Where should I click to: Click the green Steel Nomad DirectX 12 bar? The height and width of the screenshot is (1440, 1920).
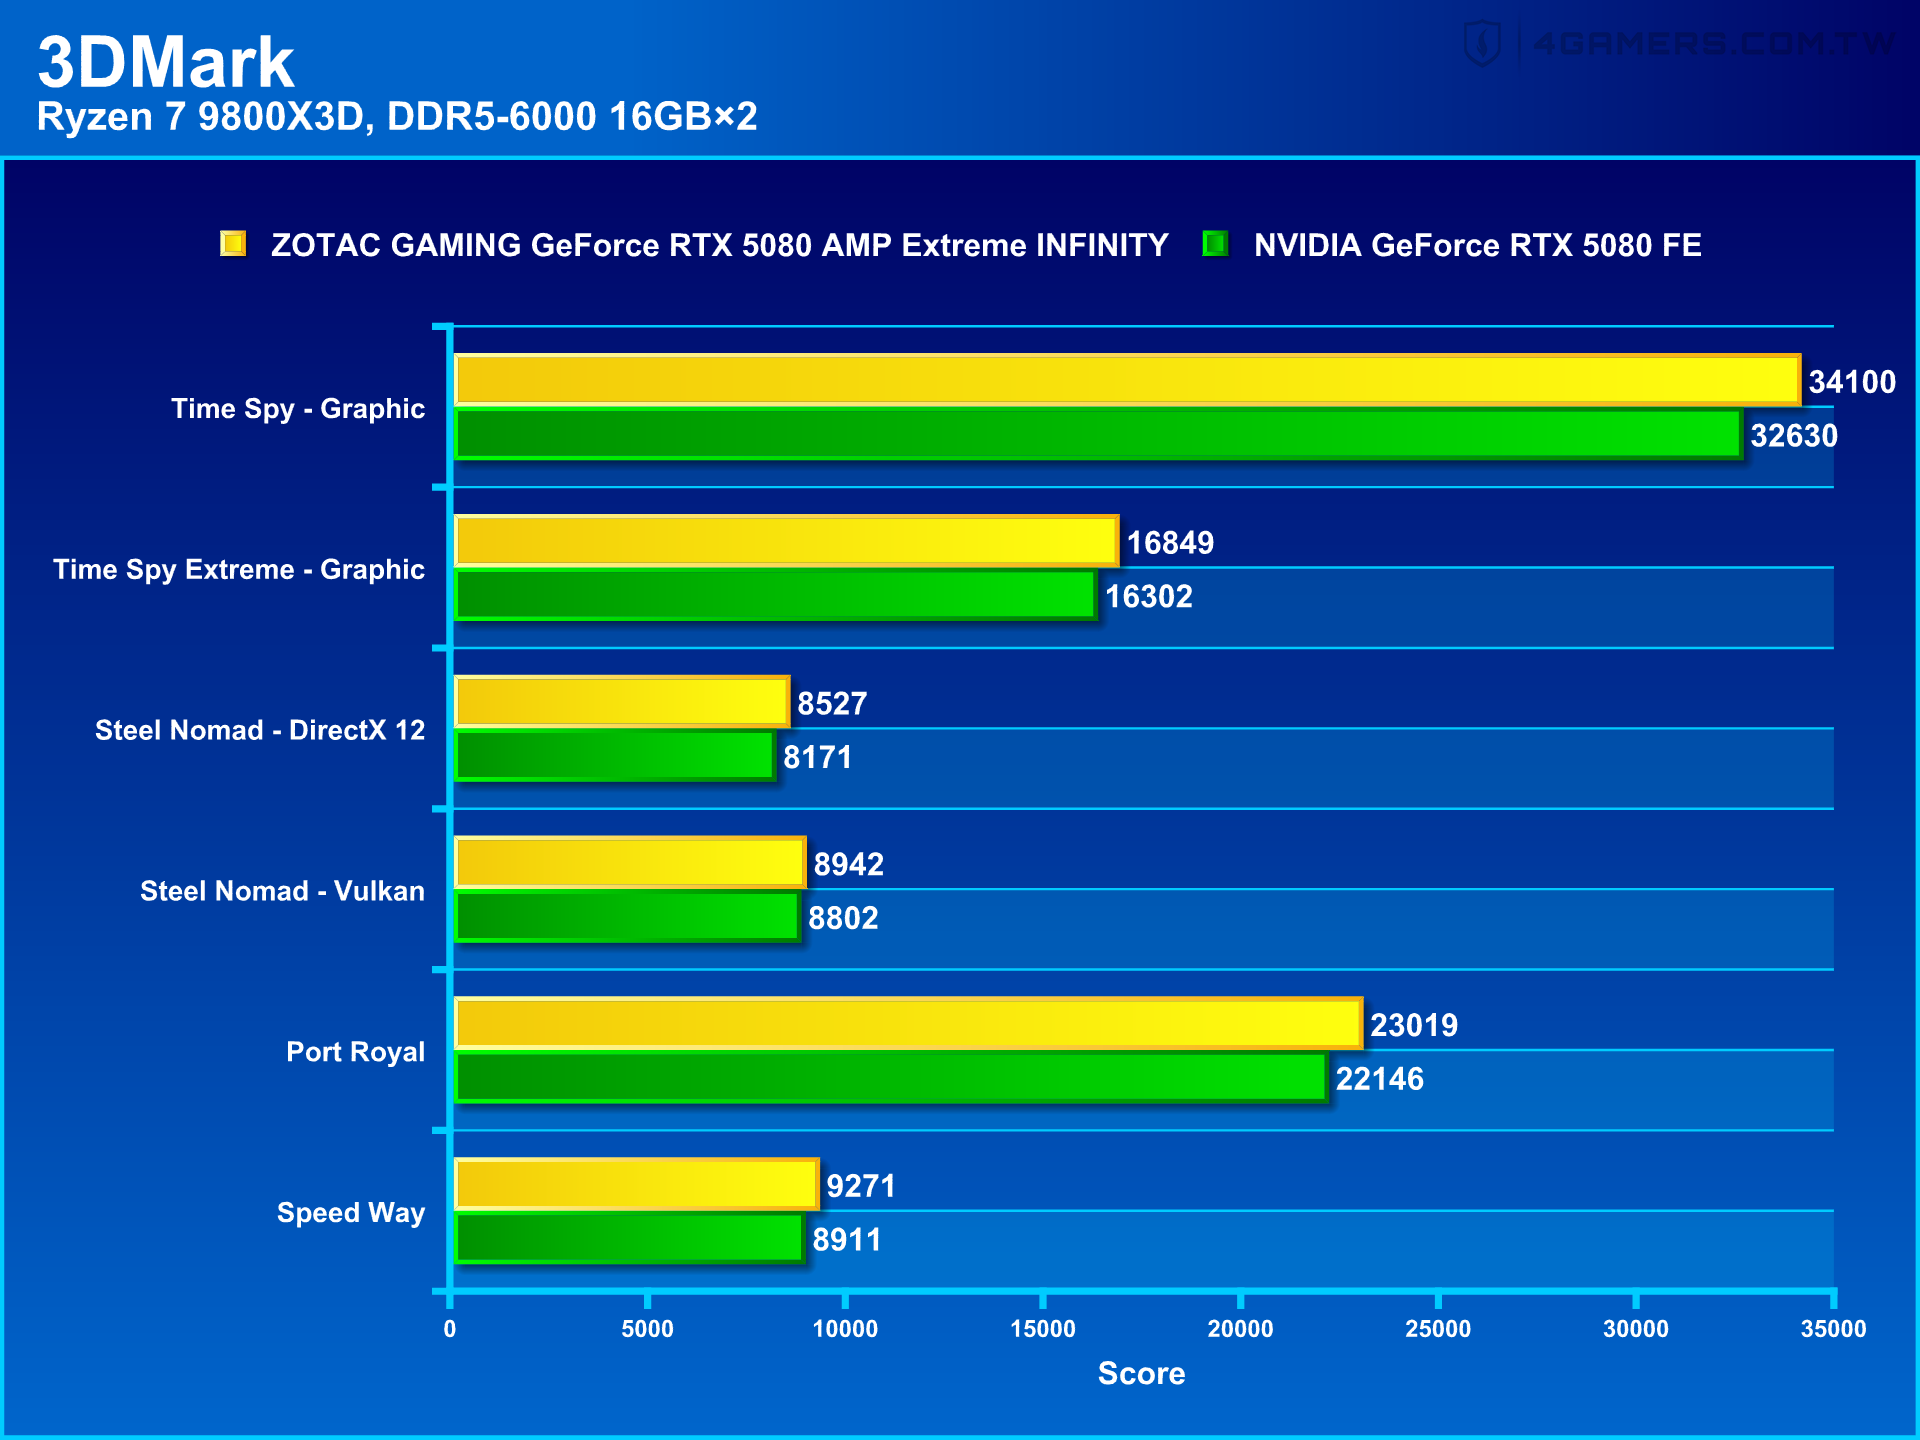[x=615, y=756]
